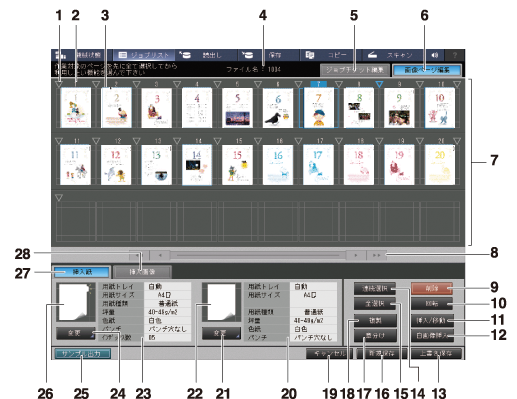Screen dimensions: 517x399
Task: Click the 回転 rotate button
Action: coord(432,304)
